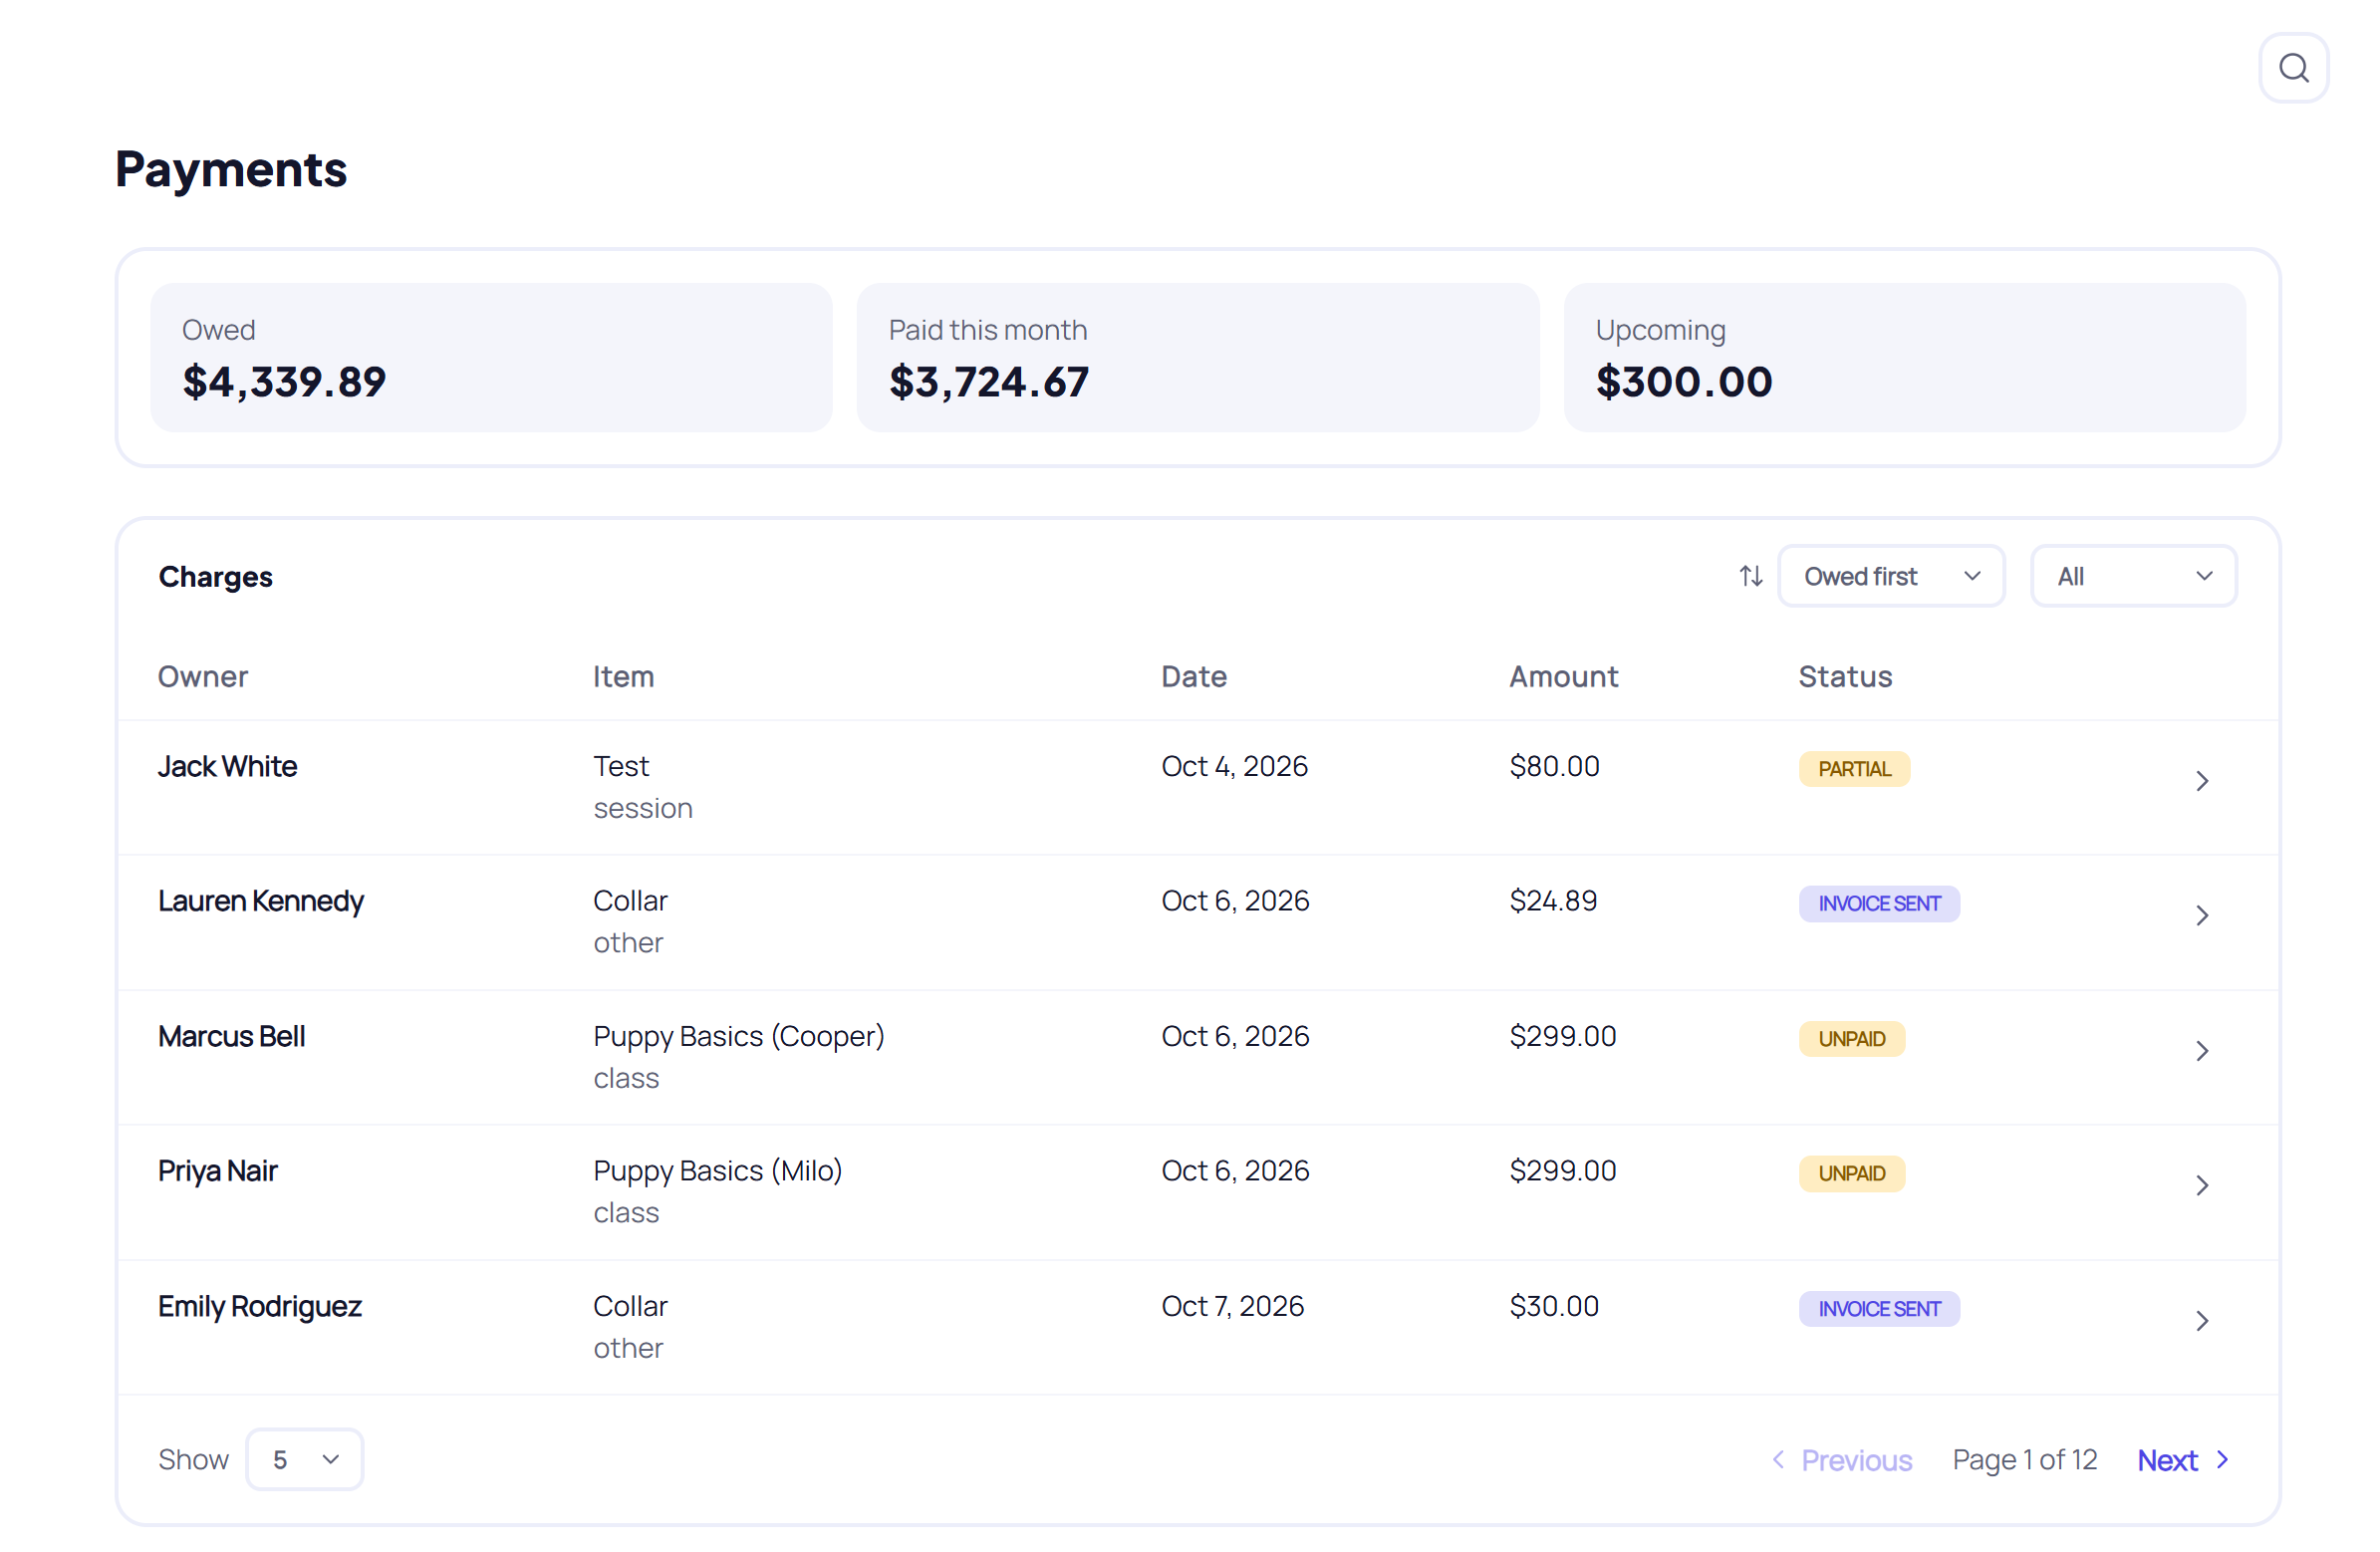2380x1552 pixels.
Task: Click the Status column header
Action: pos(1845,677)
